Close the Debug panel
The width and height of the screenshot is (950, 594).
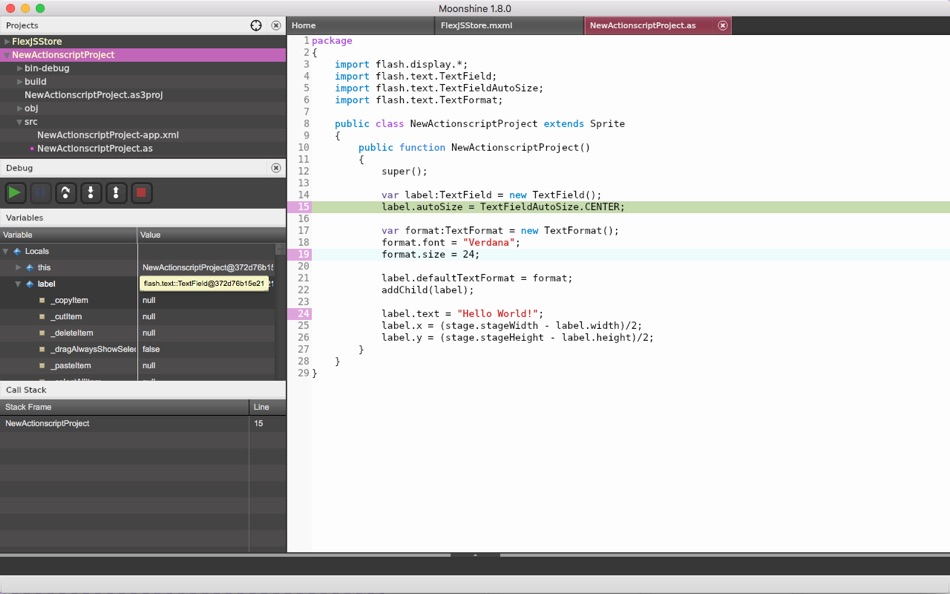276,168
